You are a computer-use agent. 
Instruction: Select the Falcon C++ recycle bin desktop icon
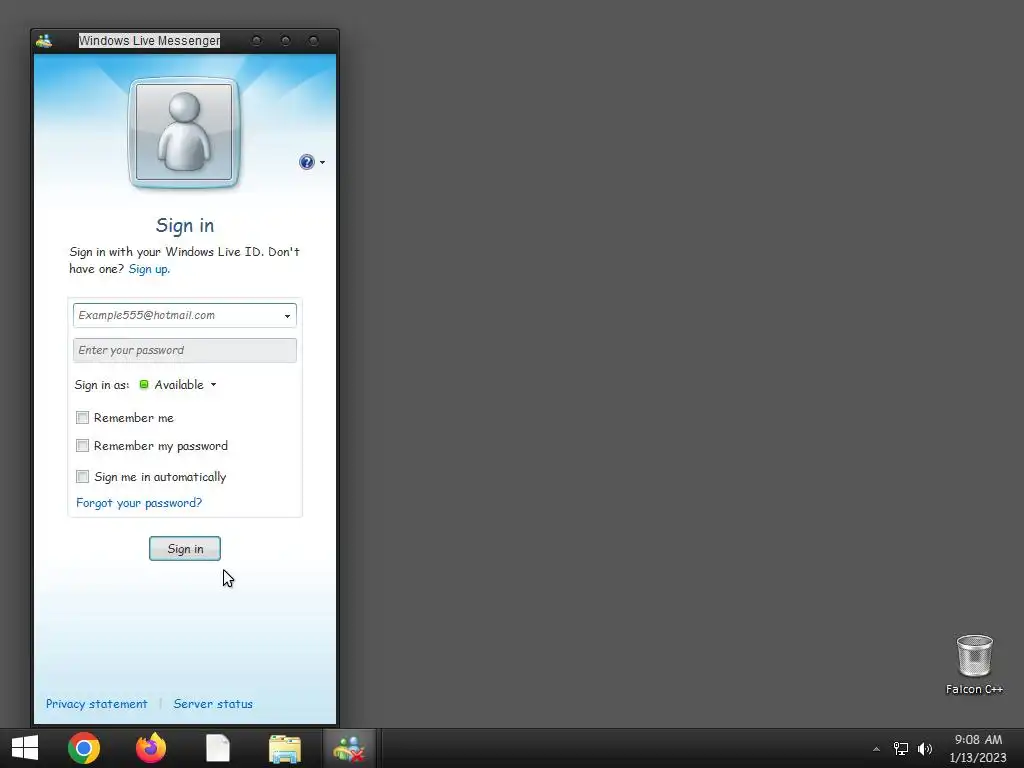[974, 664]
